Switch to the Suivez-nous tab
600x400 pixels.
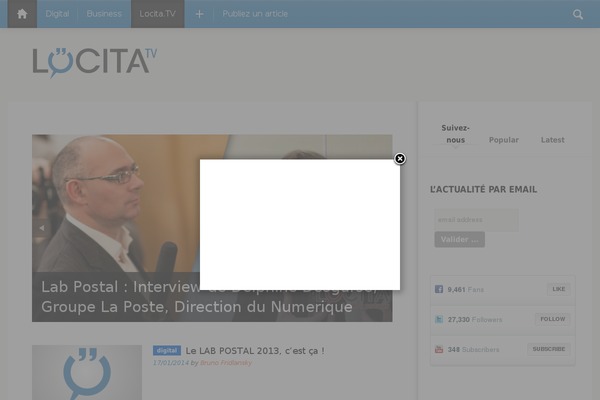455,134
